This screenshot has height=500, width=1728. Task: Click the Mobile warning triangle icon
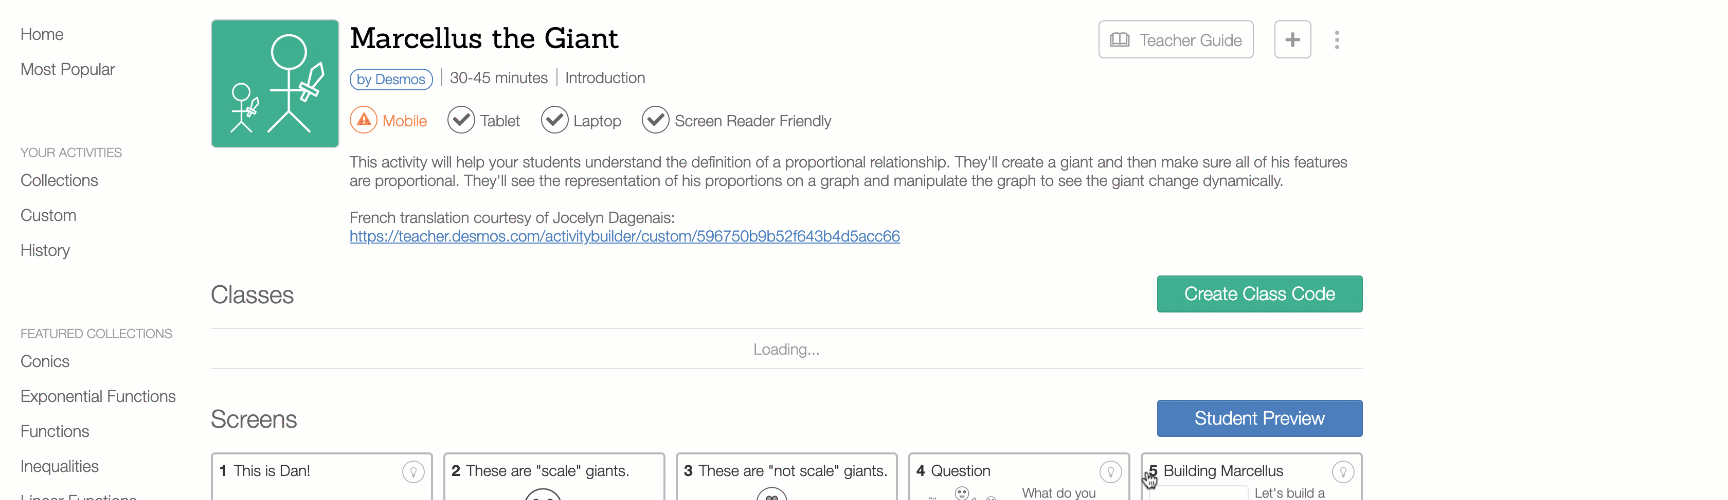[x=364, y=120]
